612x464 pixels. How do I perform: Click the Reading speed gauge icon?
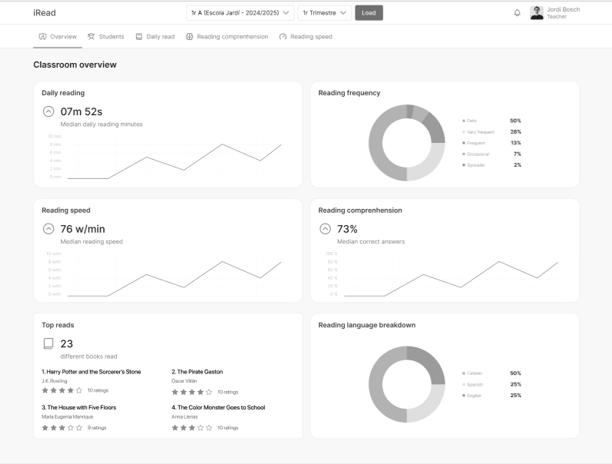click(x=283, y=36)
